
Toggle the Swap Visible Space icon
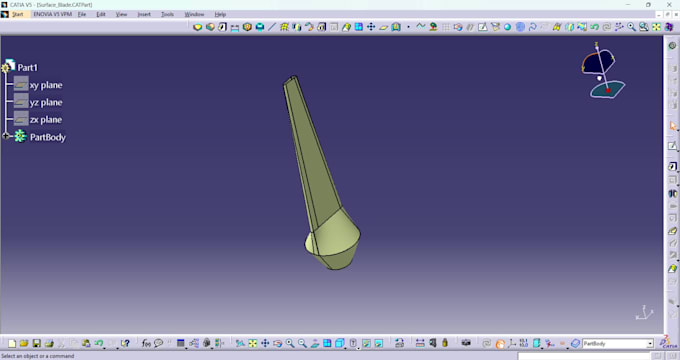(379, 344)
